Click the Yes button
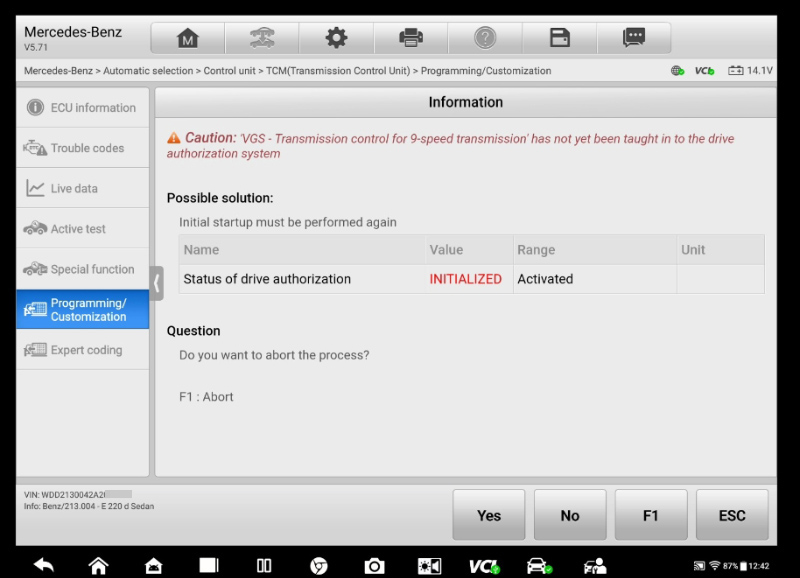 (489, 515)
